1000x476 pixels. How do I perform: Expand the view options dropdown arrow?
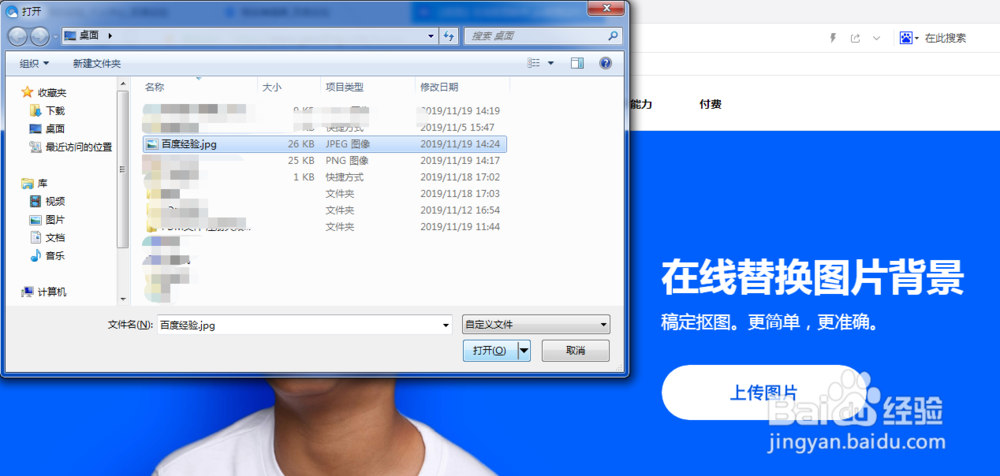(x=551, y=63)
